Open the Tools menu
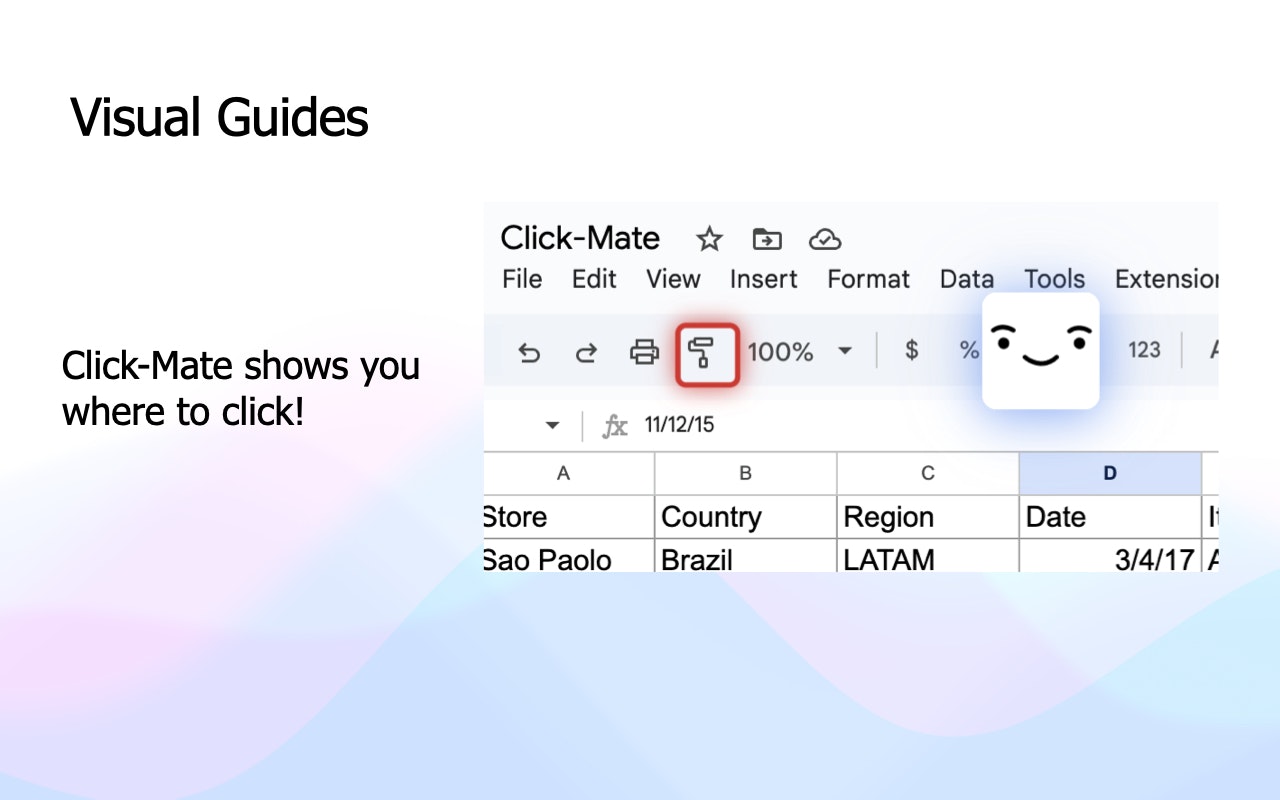This screenshot has height=800, width=1280. 1055,279
